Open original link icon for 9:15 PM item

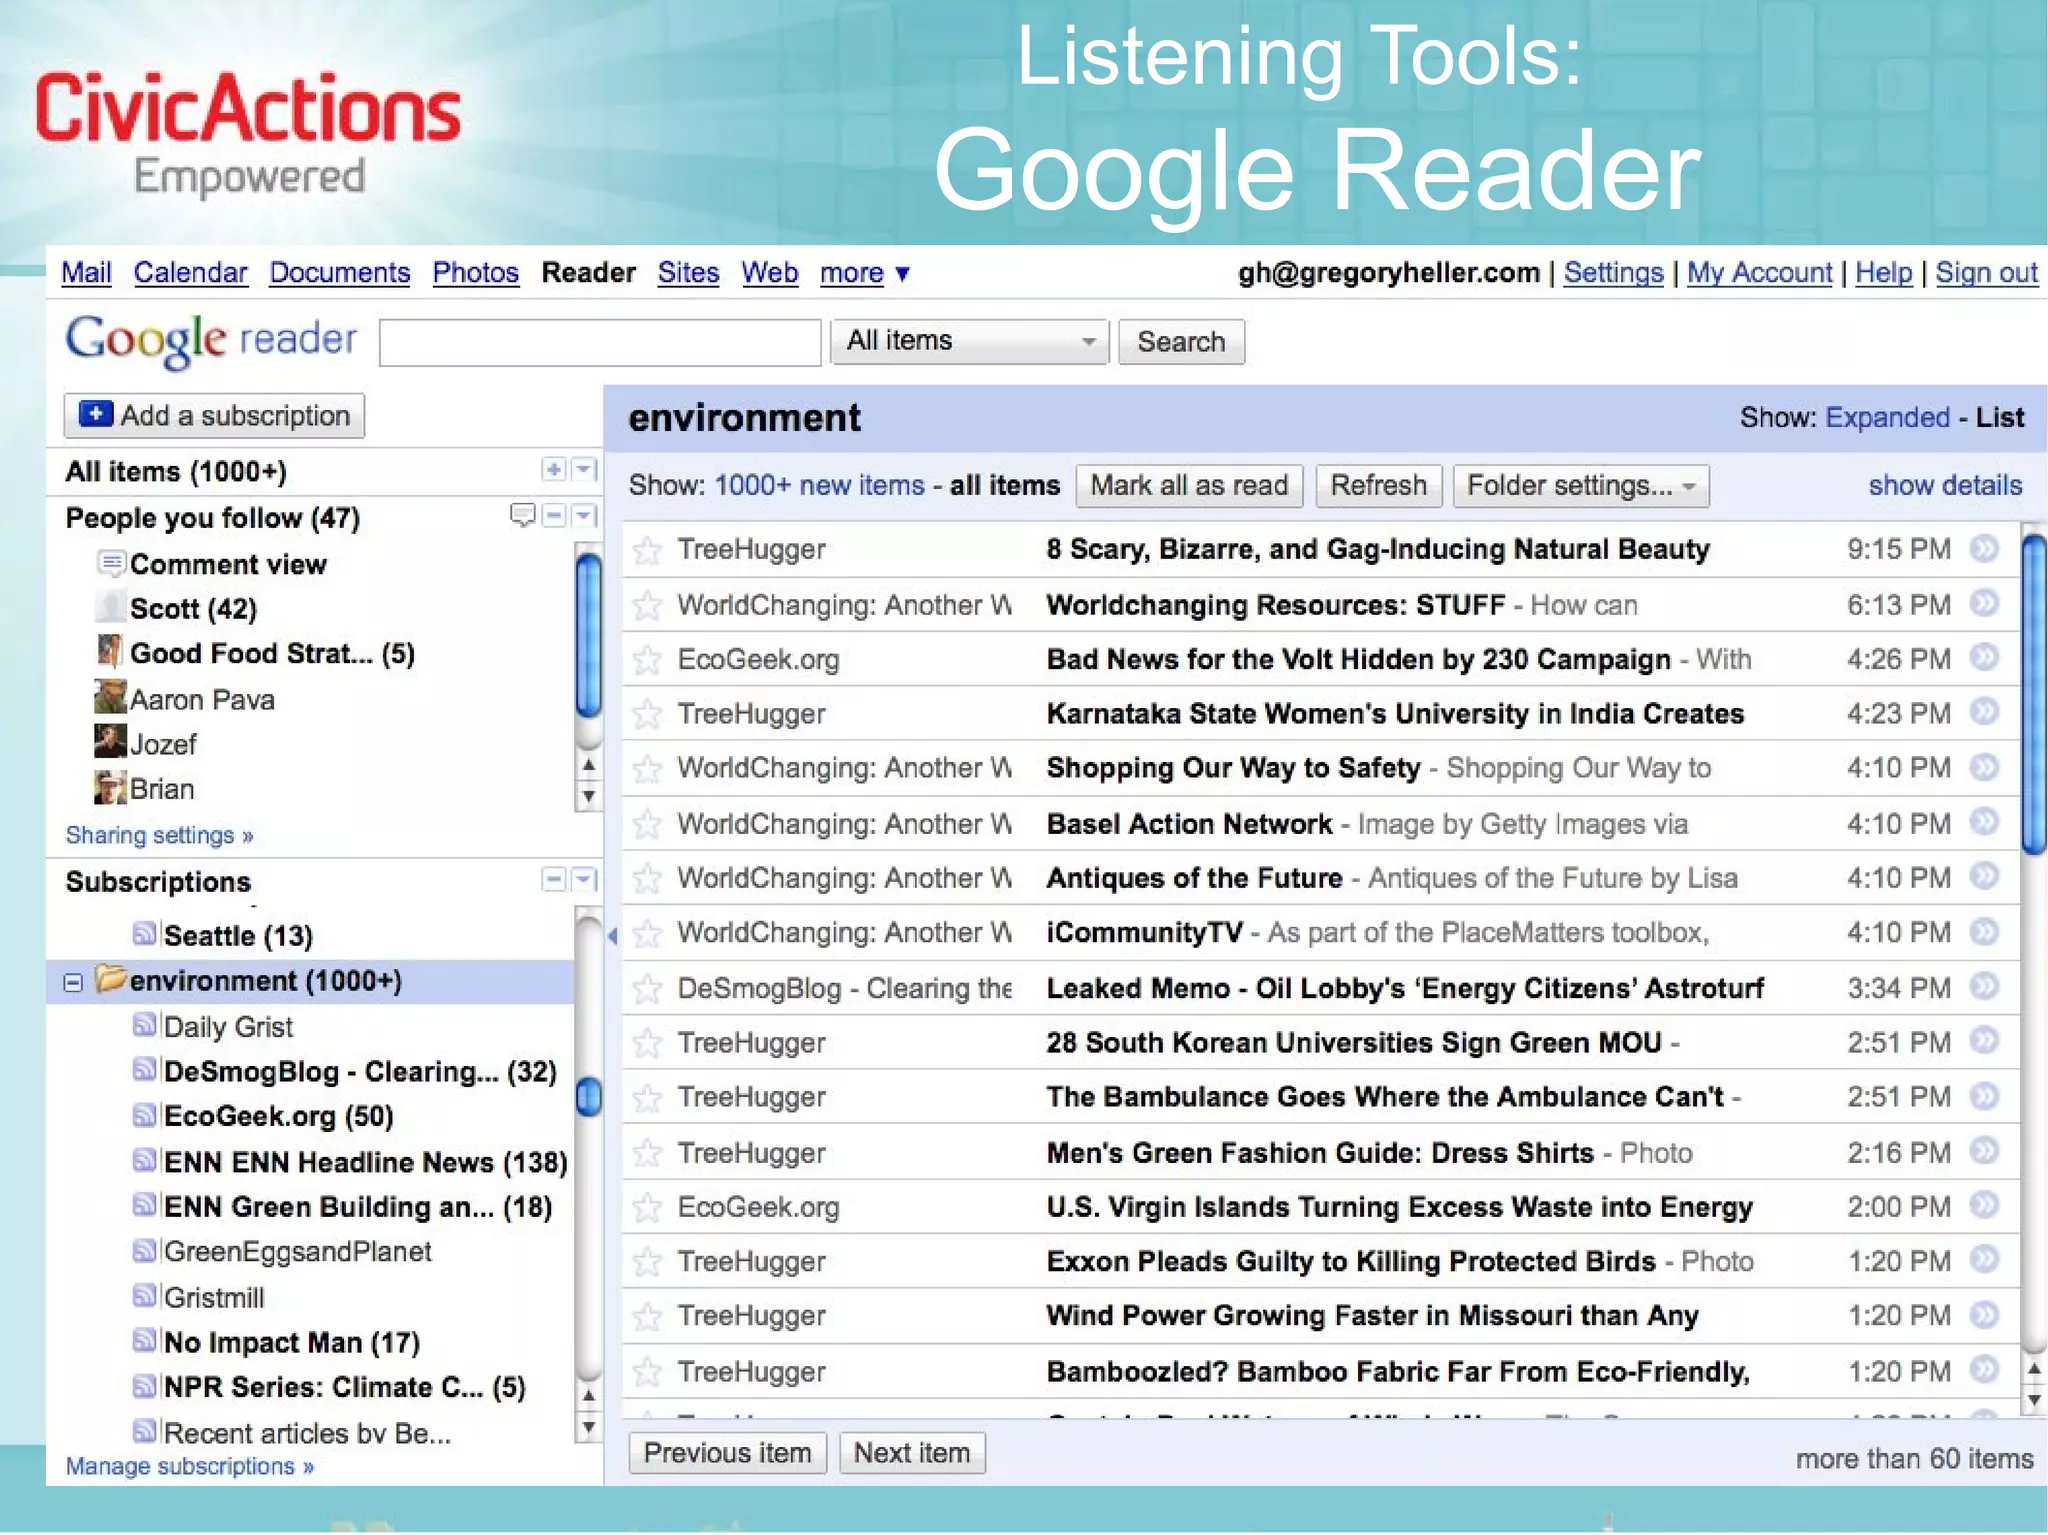point(1984,548)
